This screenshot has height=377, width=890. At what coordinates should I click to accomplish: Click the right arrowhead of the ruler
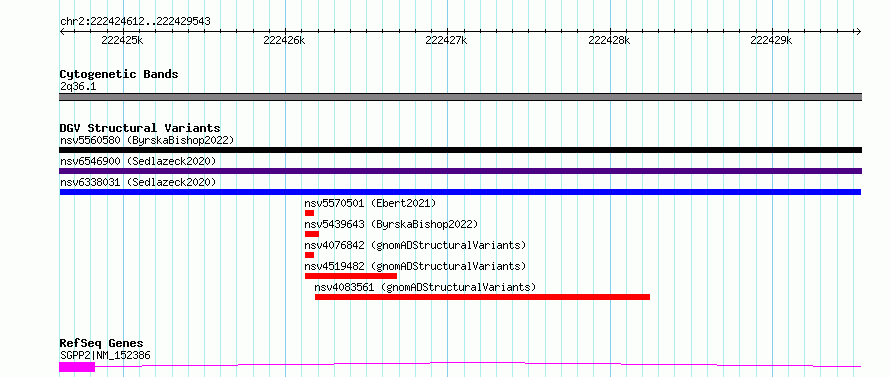coord(858,32)
